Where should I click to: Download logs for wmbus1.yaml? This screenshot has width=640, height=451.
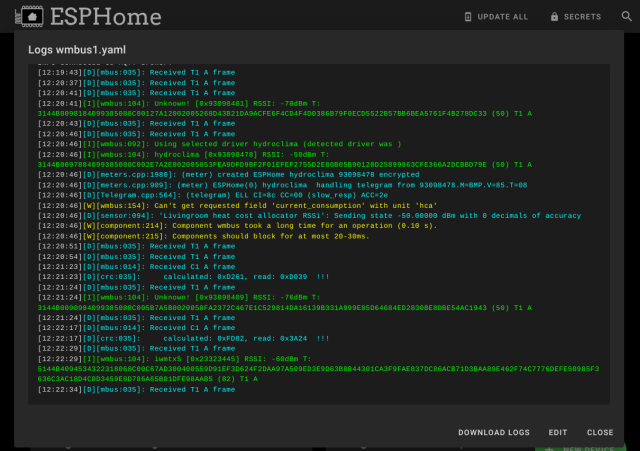tap(493, 433)
